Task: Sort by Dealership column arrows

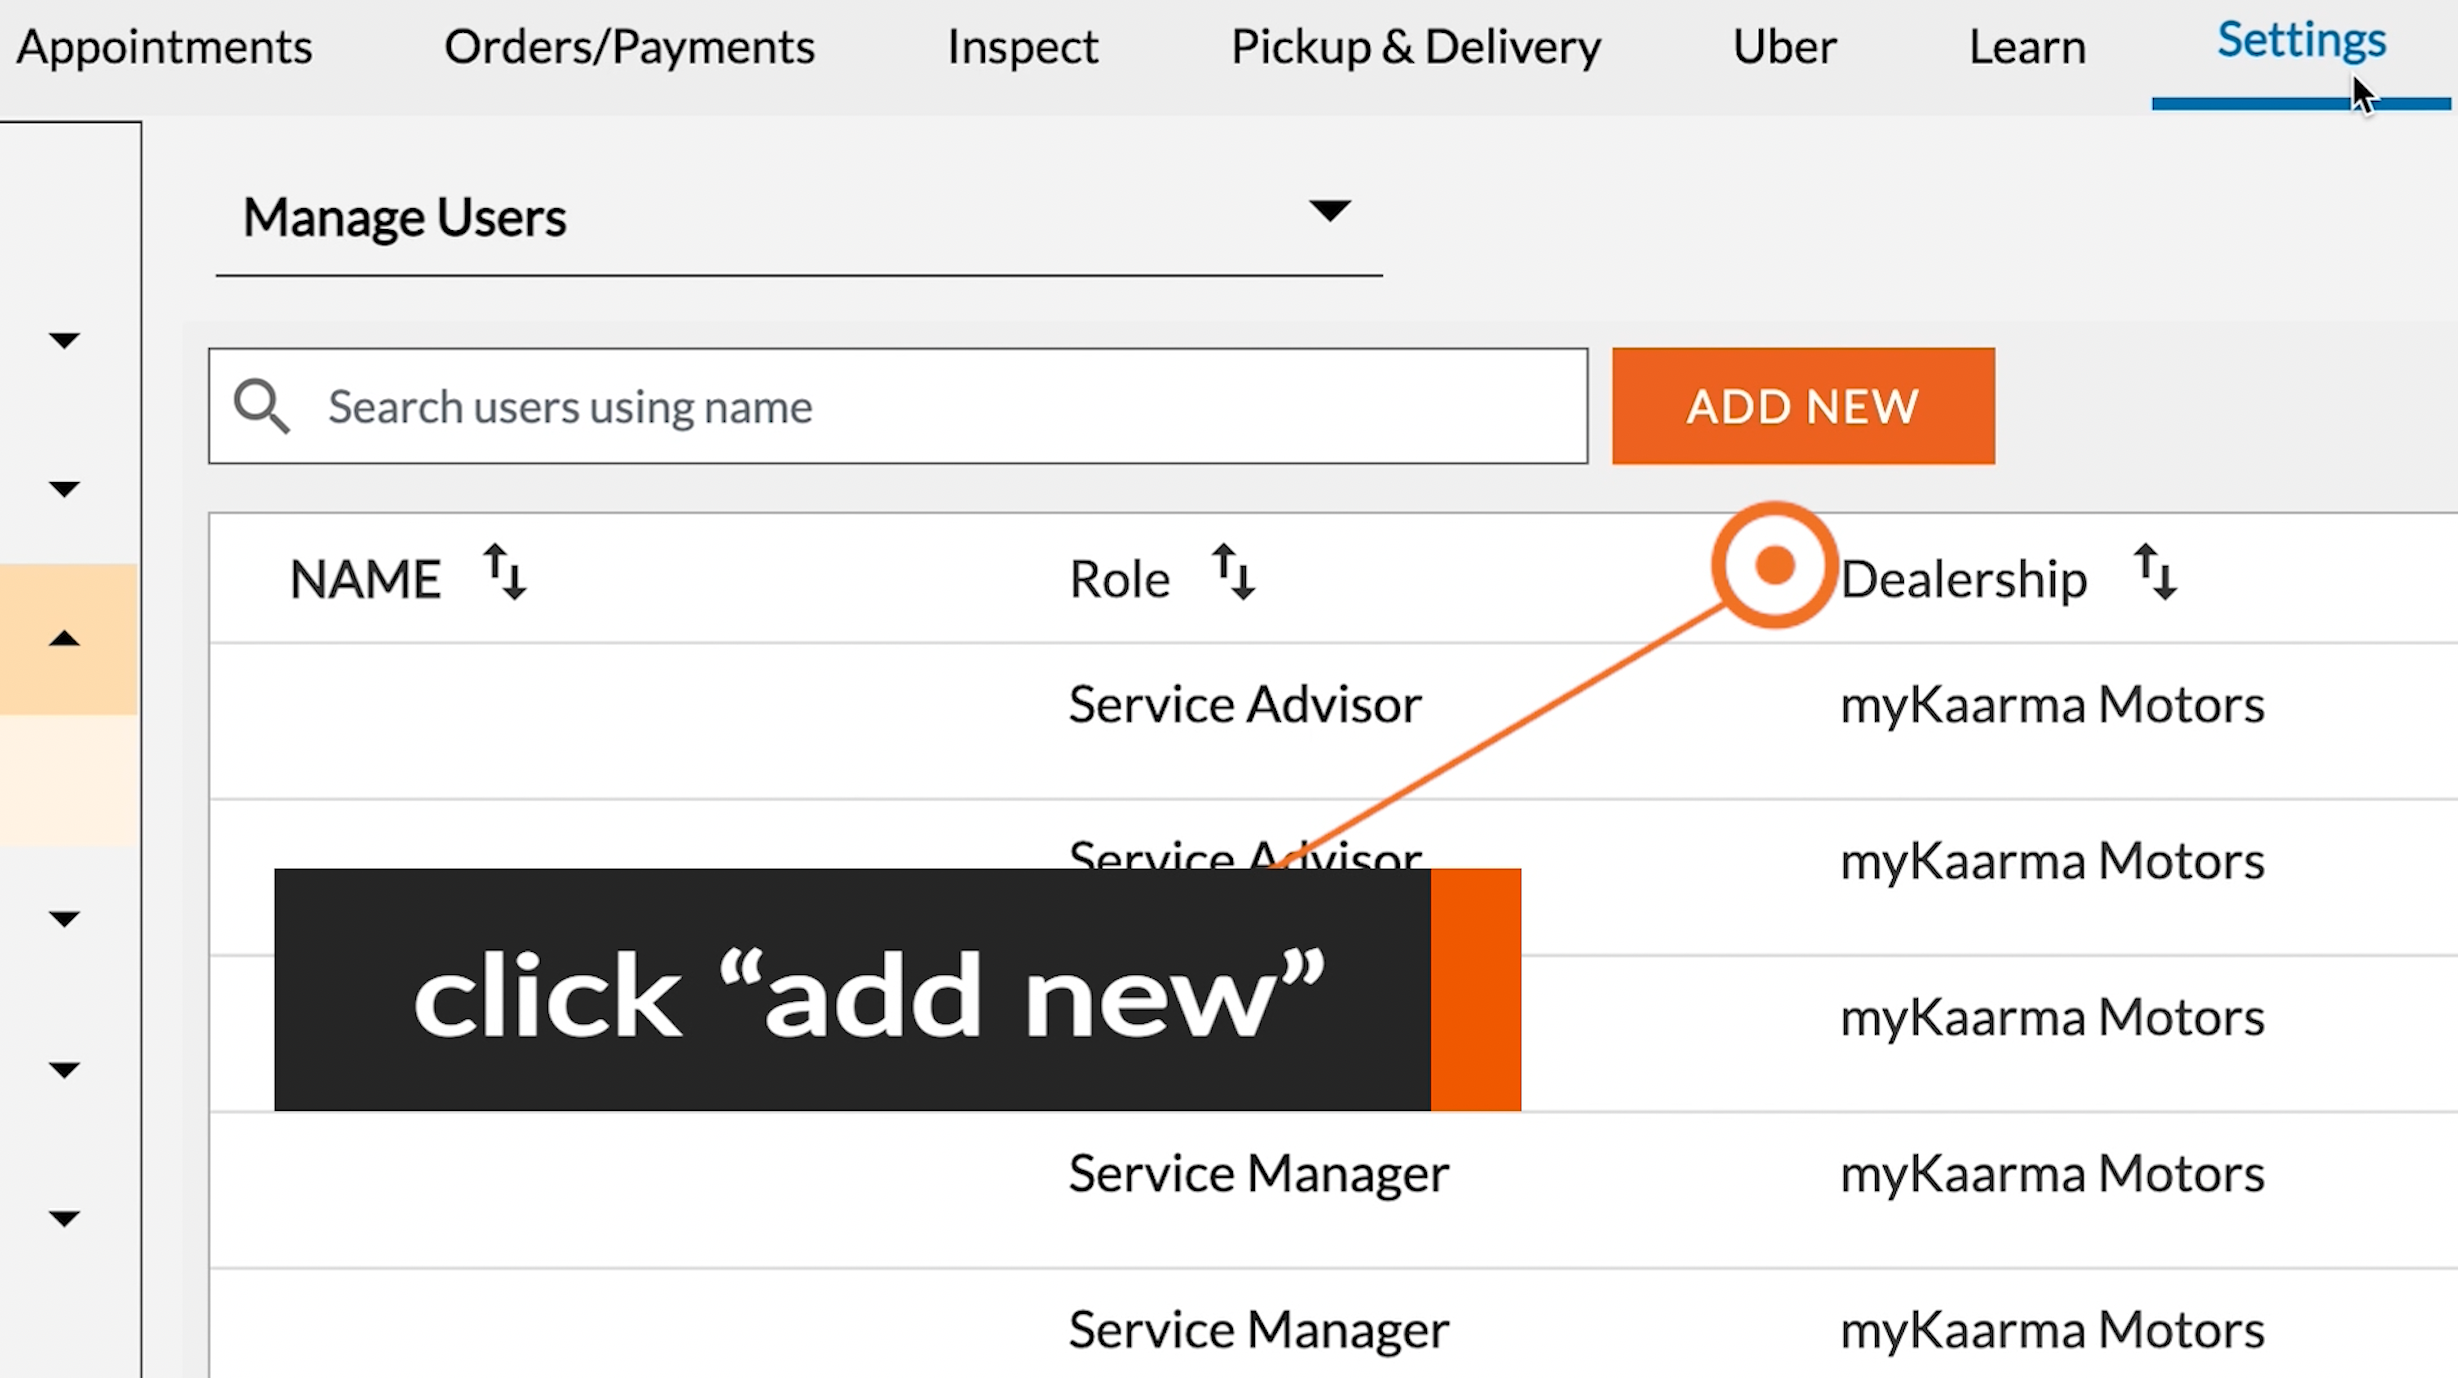Action: [2155, 572]
